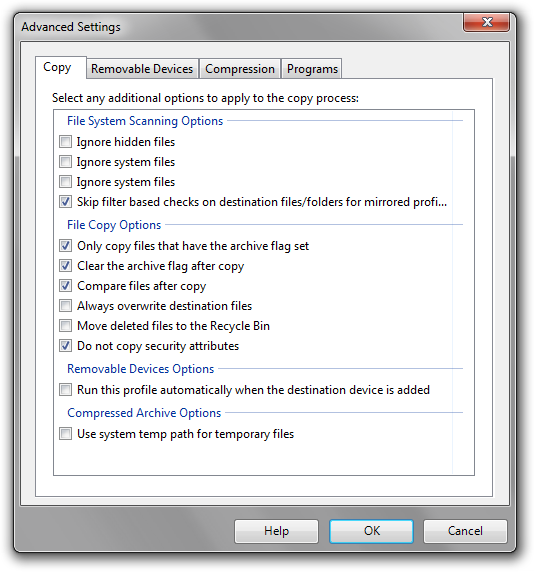The image size is (534, 572).
Task: Enable Always overwrite destination files
Action: [66, 306]
